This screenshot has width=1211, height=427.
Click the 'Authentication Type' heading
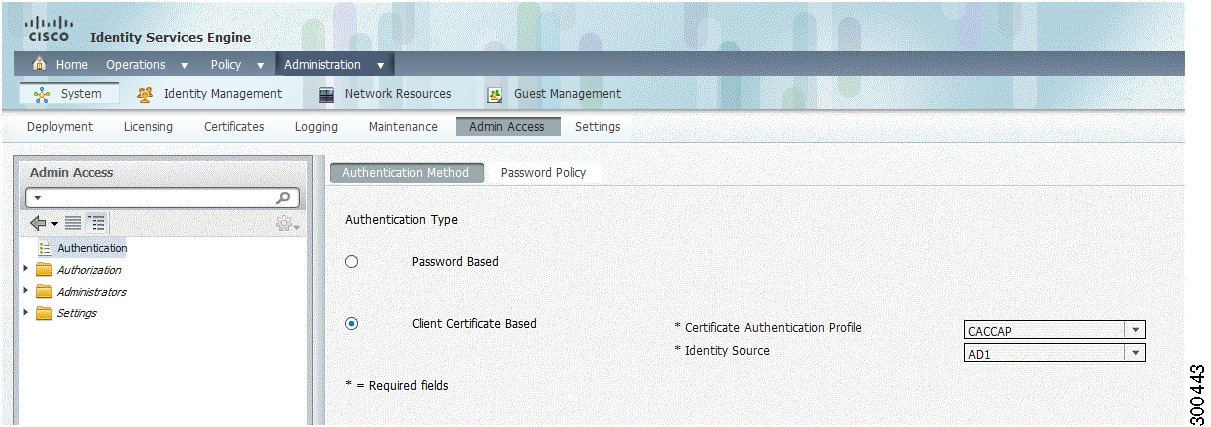pos(401,220)
